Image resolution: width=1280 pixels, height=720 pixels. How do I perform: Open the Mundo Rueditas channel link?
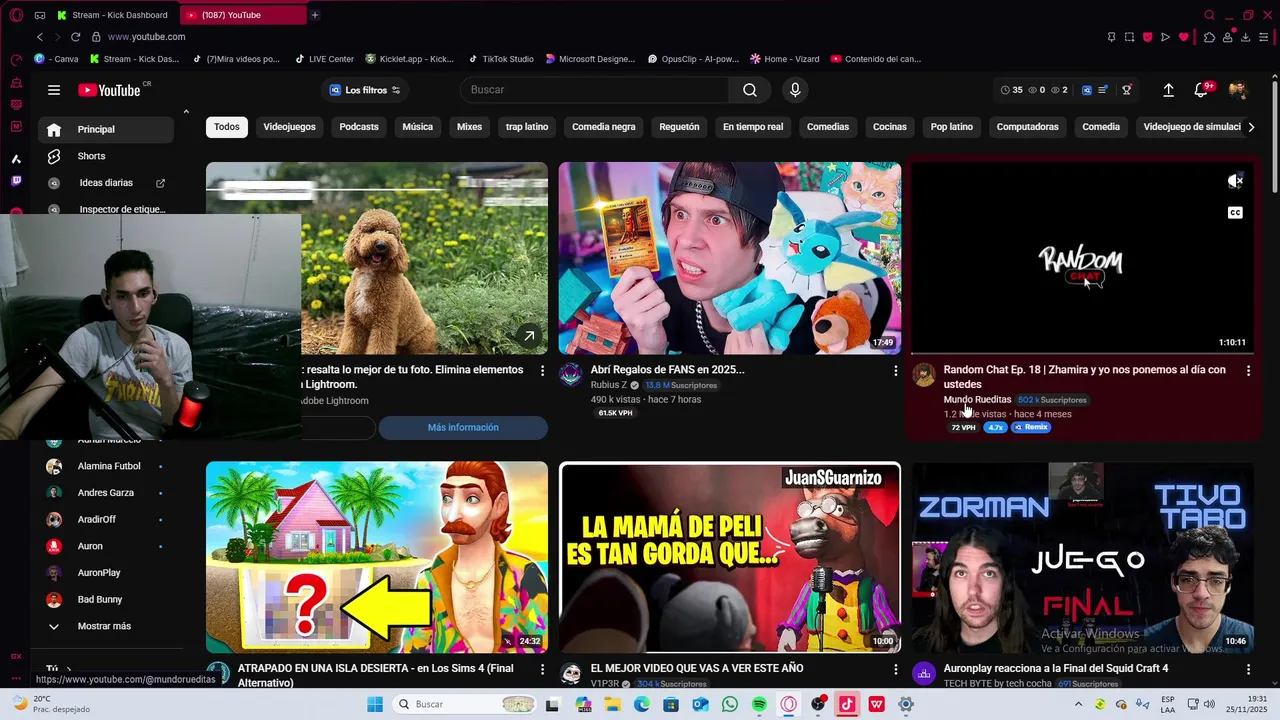[x=977, y=400]
